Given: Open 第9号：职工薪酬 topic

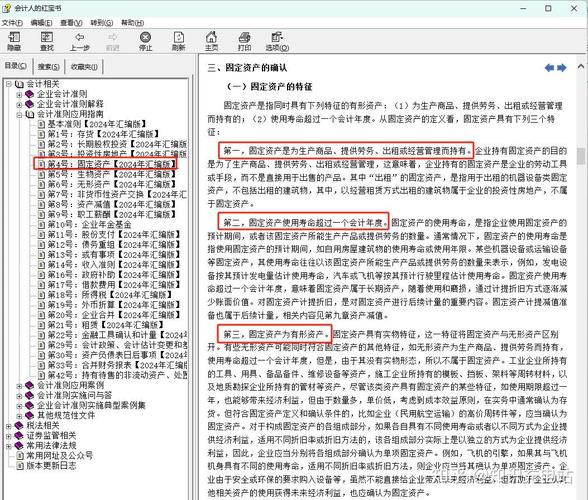Looking at the screenshot, I should click(x=111, y=215).
